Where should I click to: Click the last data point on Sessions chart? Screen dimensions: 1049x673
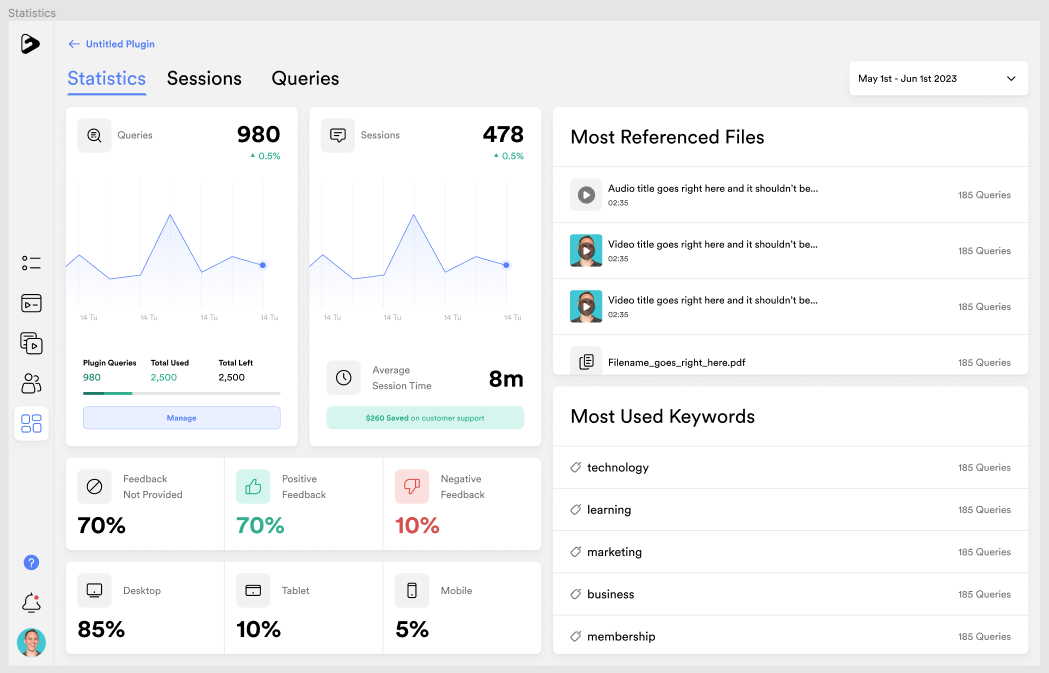506,265
